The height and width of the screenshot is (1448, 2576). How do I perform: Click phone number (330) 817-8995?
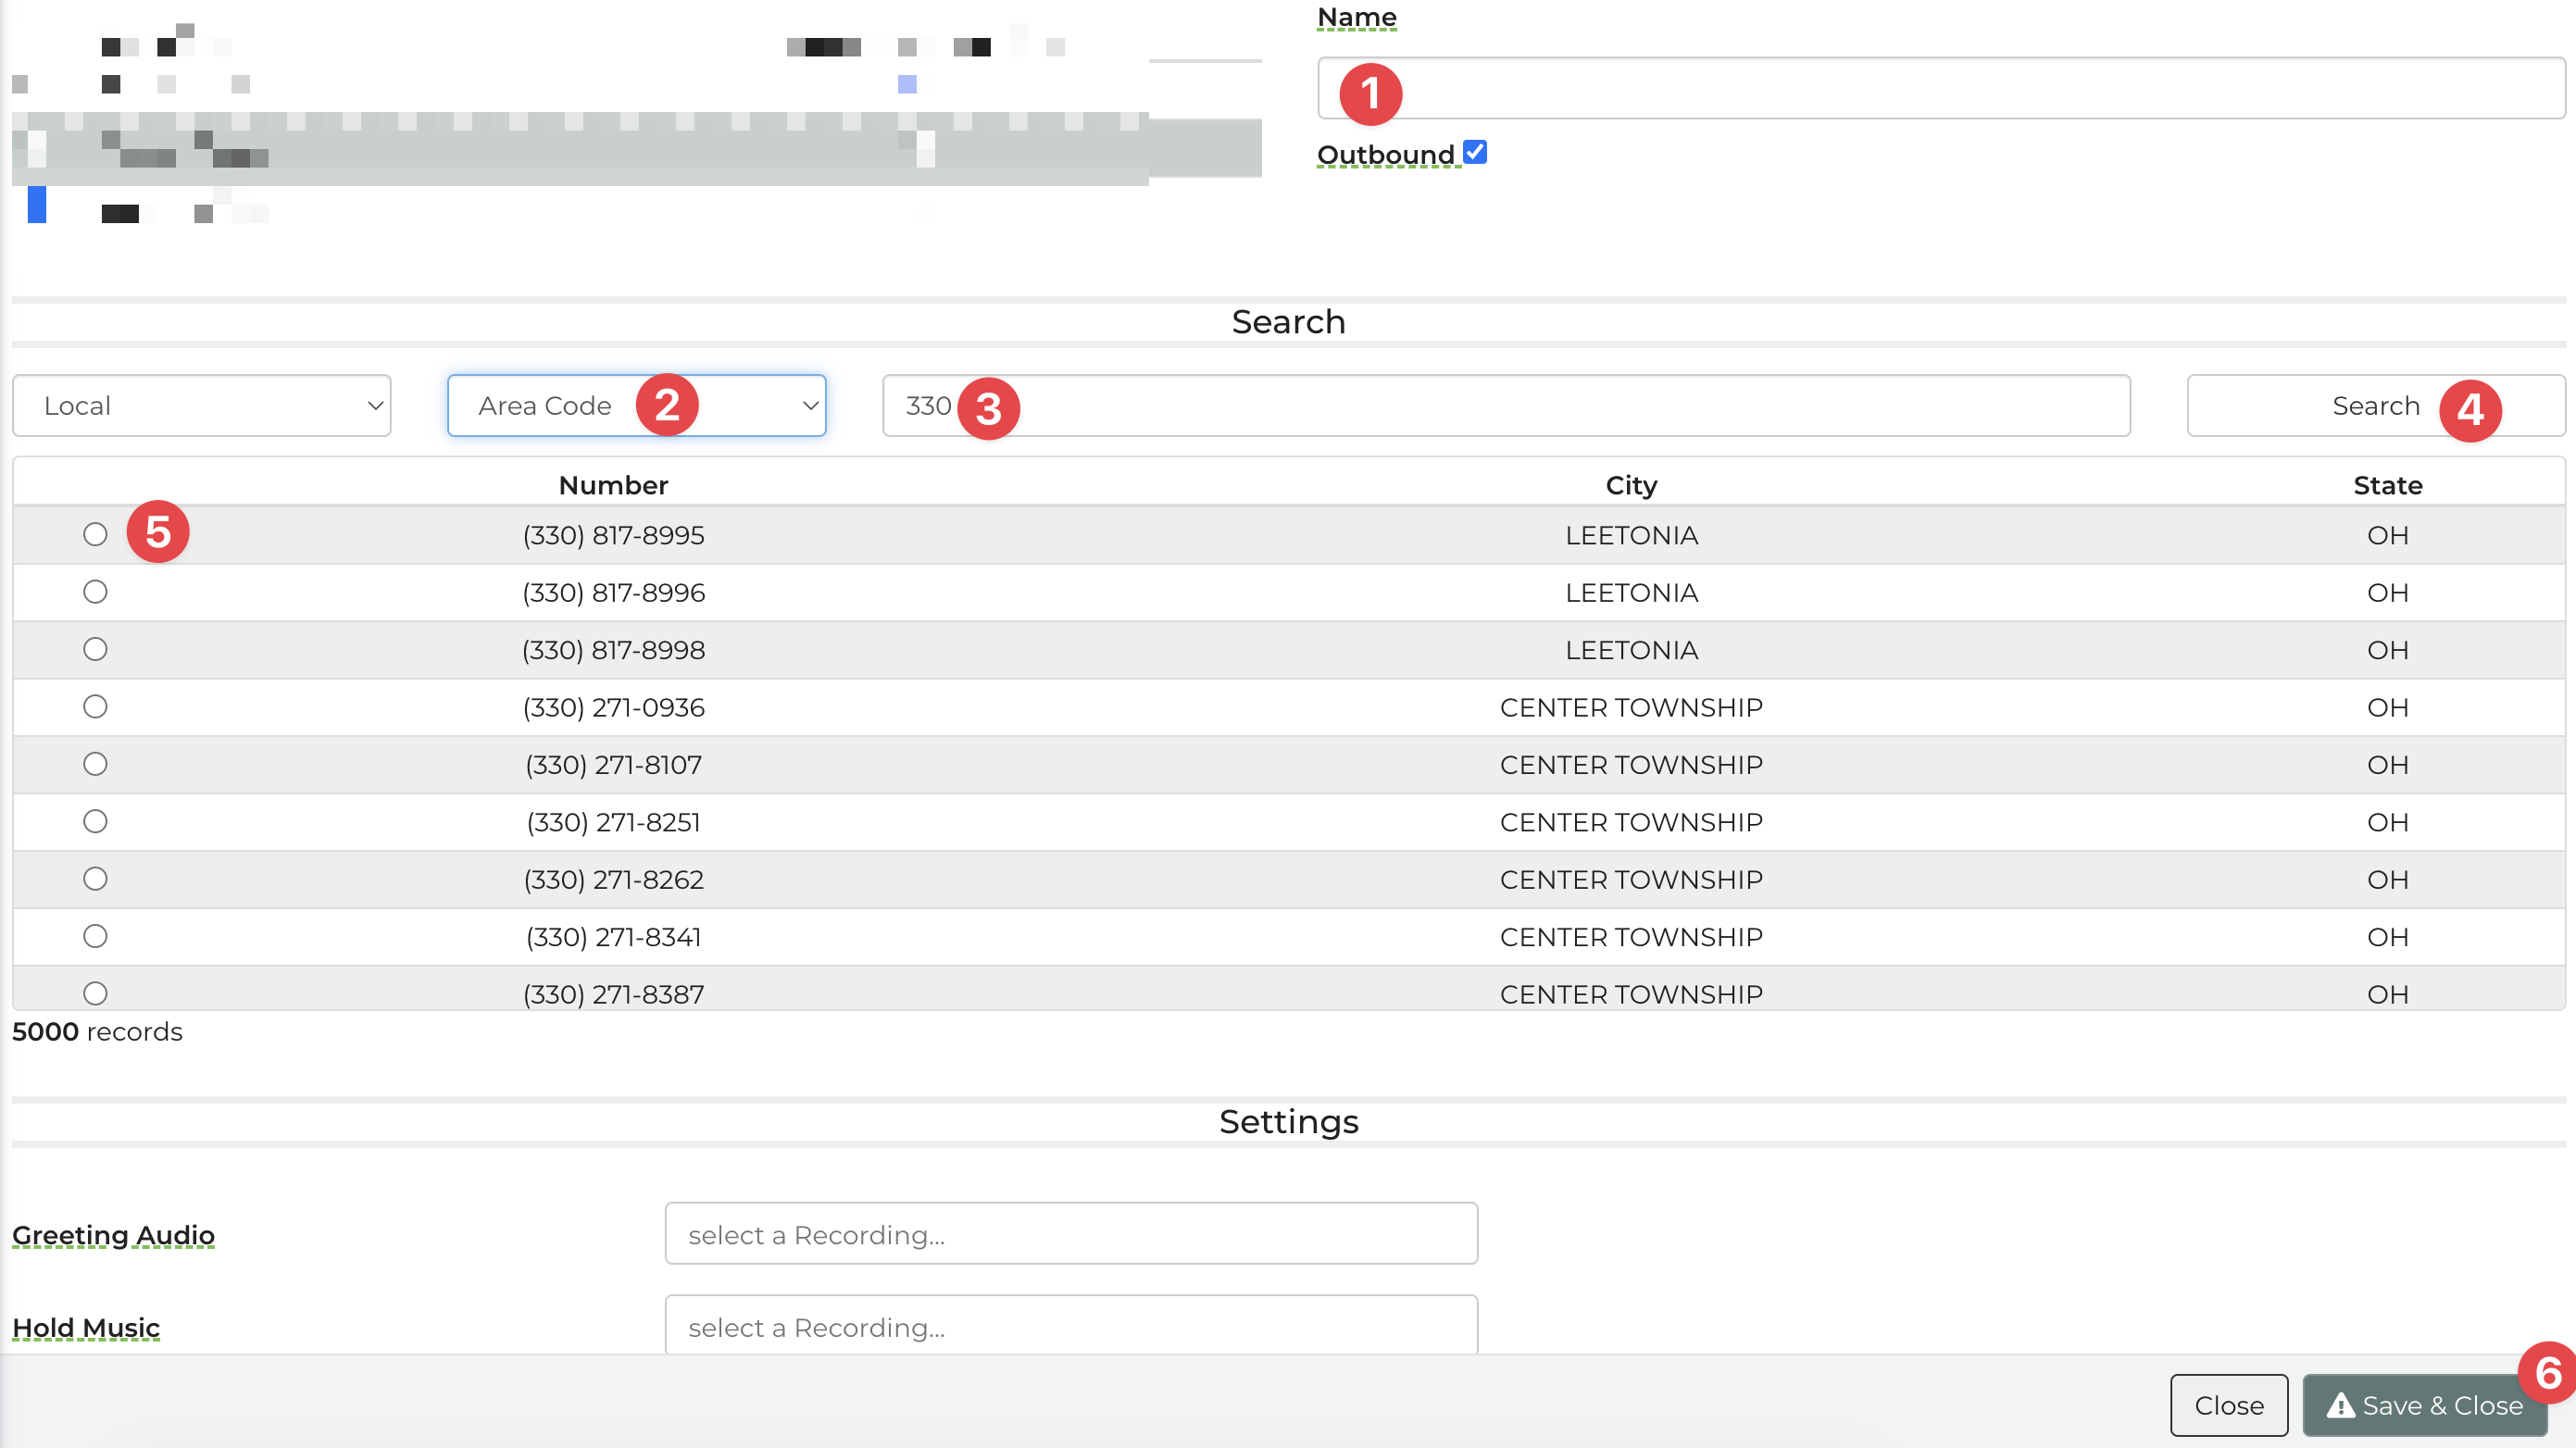coord(613,535)
